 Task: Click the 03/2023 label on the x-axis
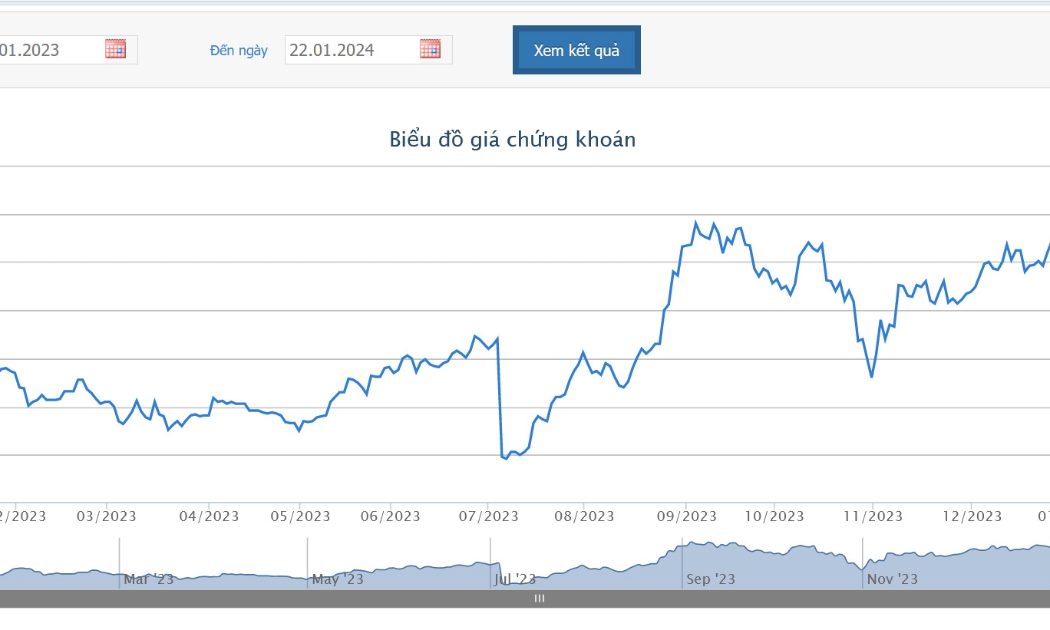[106, 516]
